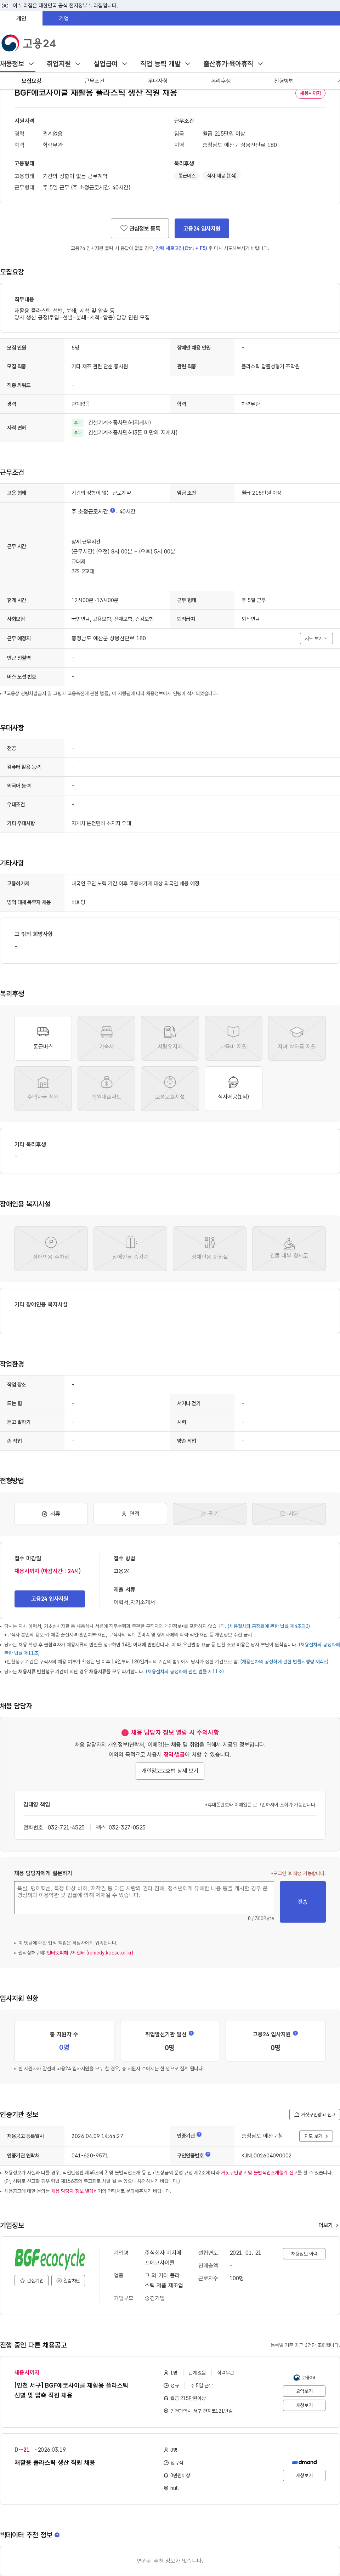Click the top 고용24 입사지원 button
The height and width of the screenshot is (2576, 340).
[x=202, y=228]
